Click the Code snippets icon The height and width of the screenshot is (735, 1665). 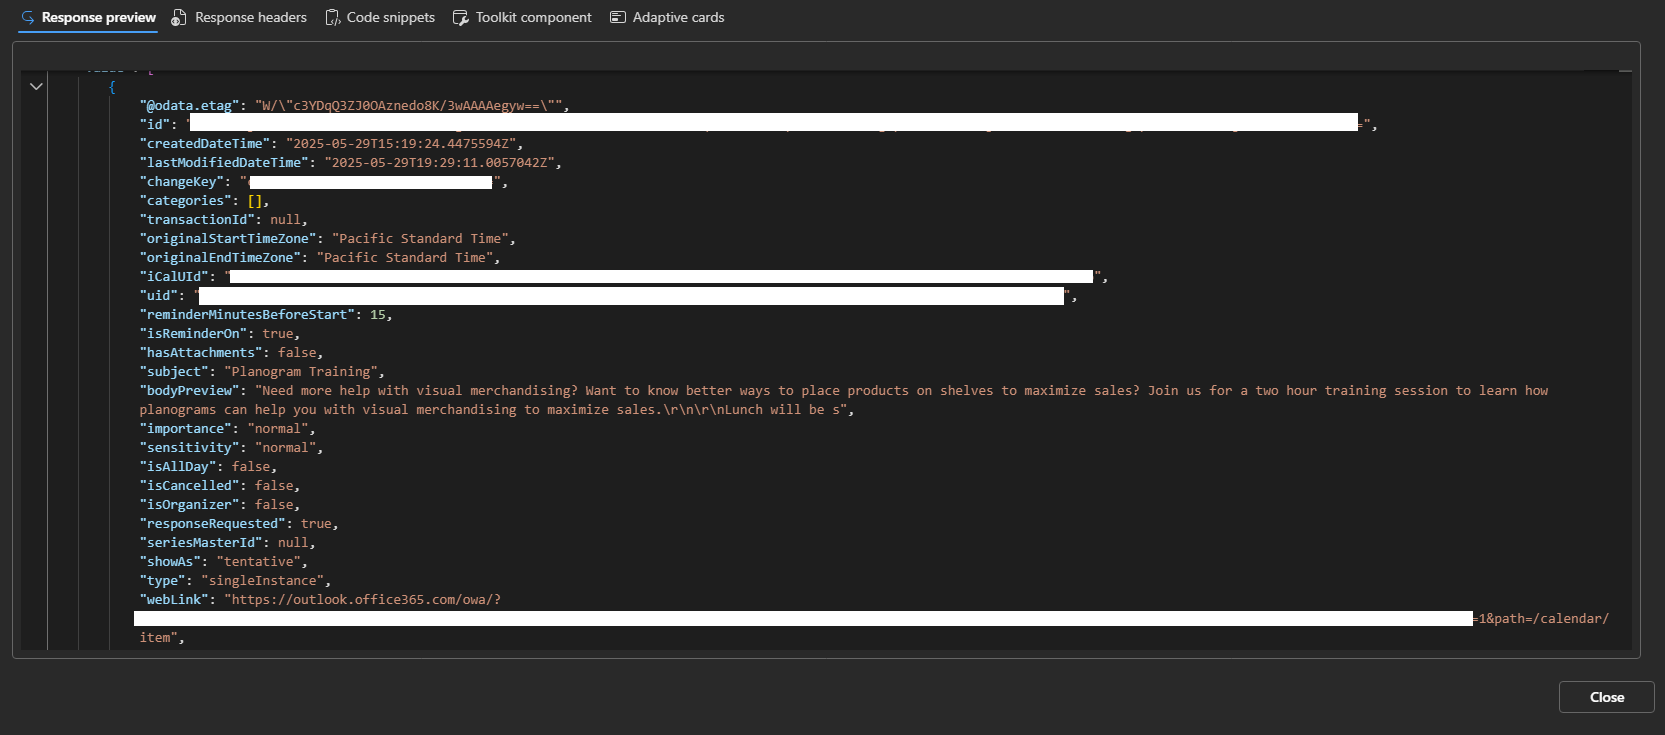point(333,17)
